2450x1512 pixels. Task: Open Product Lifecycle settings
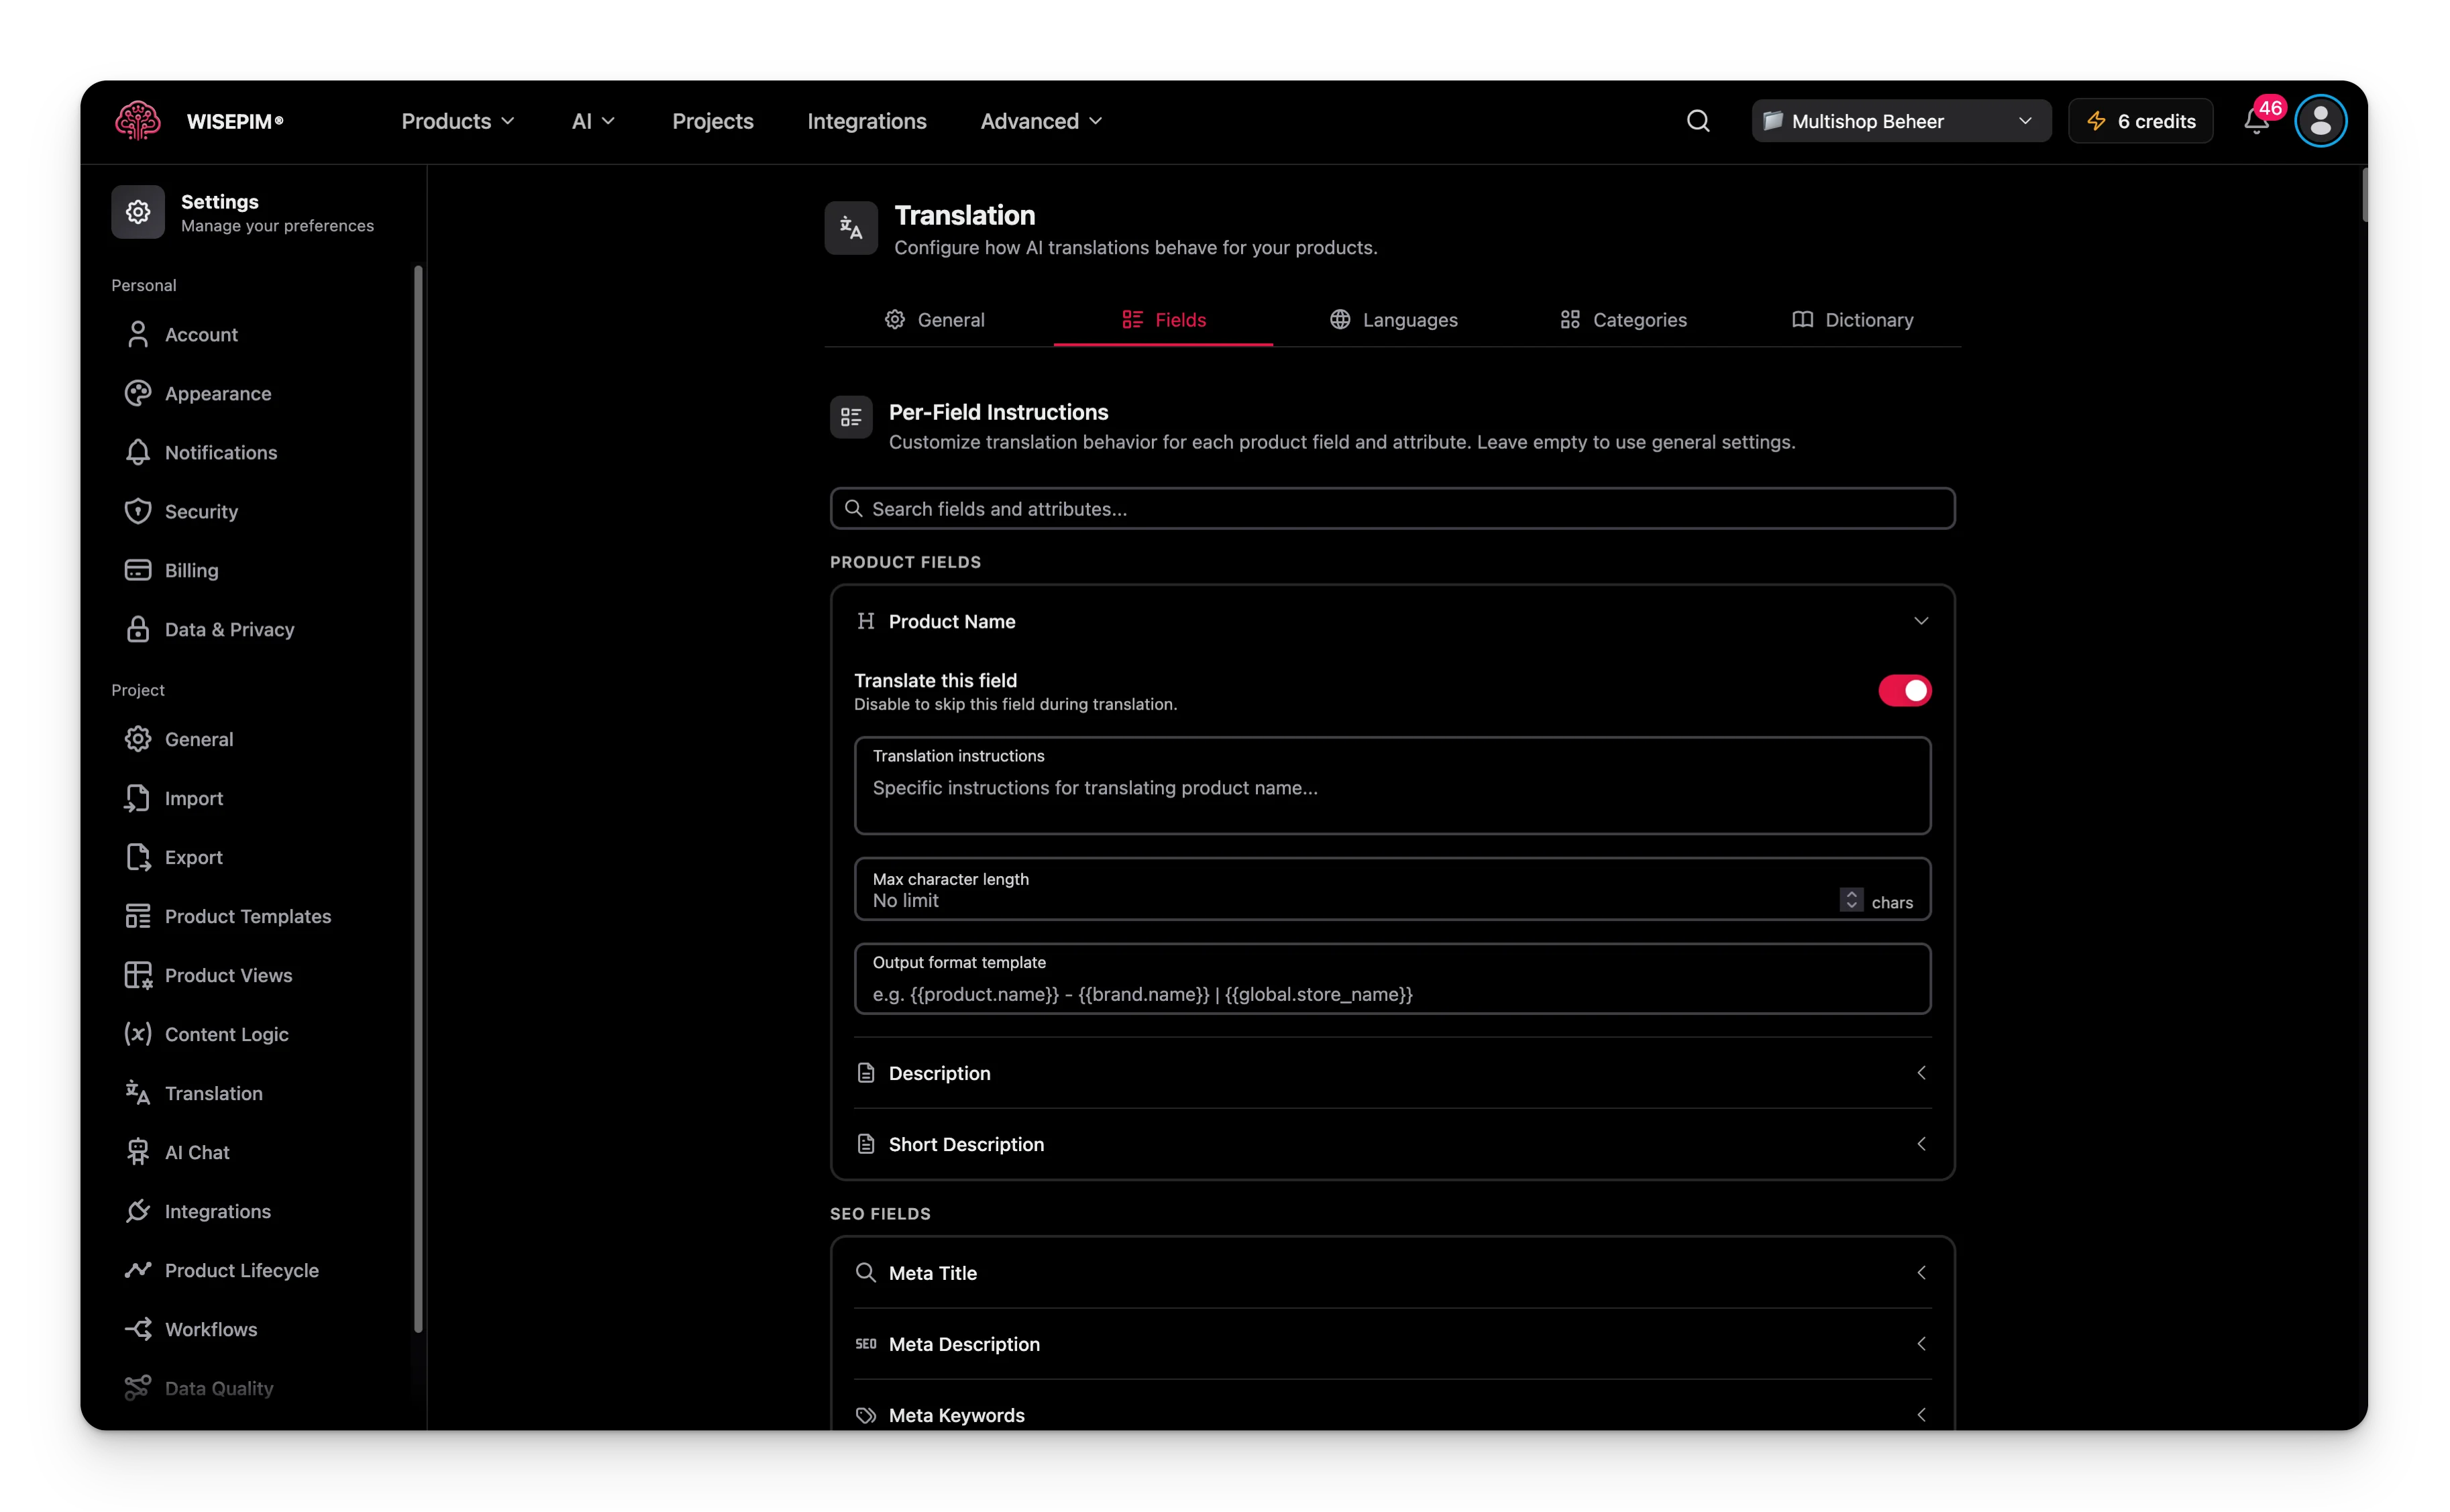[241, 1270]
